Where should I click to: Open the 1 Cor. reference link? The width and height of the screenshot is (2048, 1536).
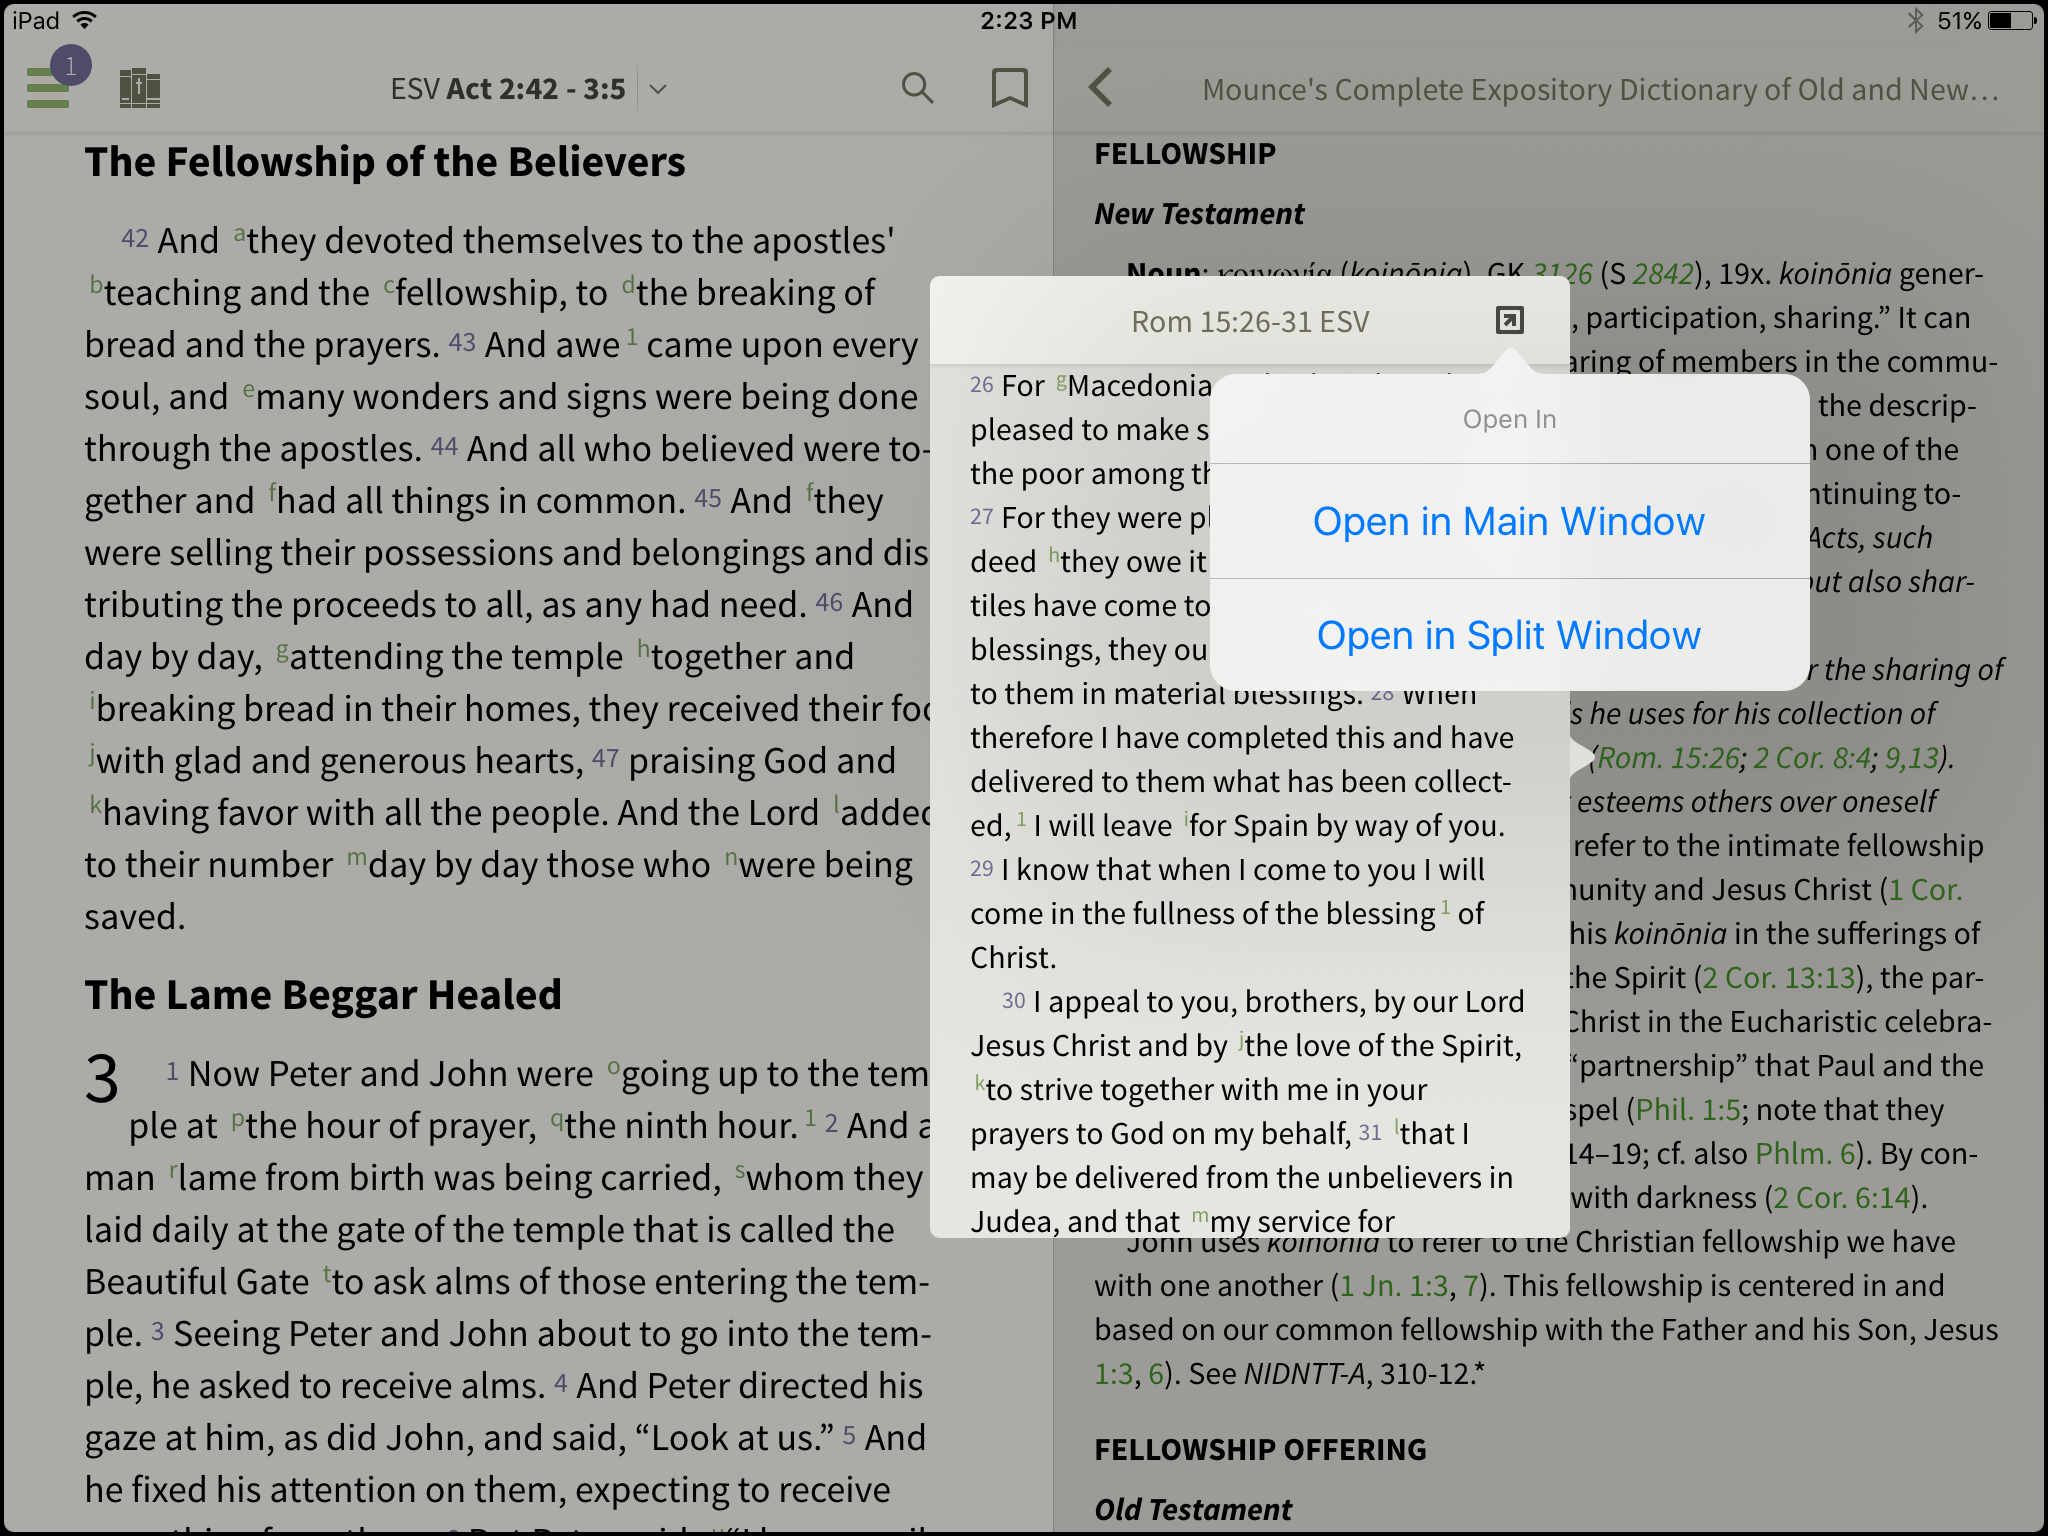tap(1925, 890)
